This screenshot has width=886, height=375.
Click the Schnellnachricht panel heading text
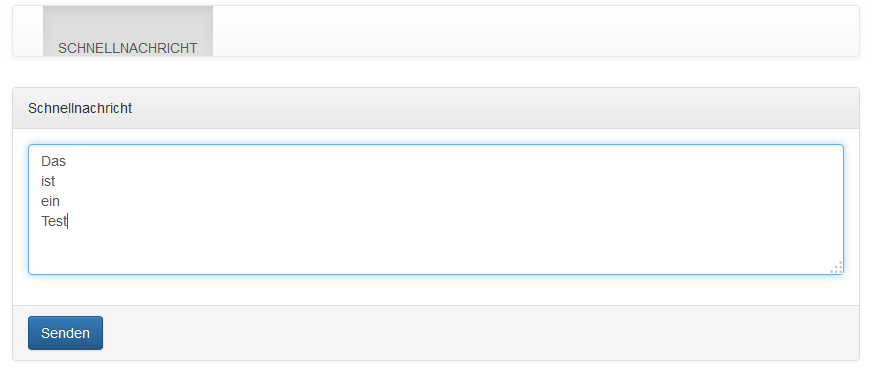click(80, 108)
